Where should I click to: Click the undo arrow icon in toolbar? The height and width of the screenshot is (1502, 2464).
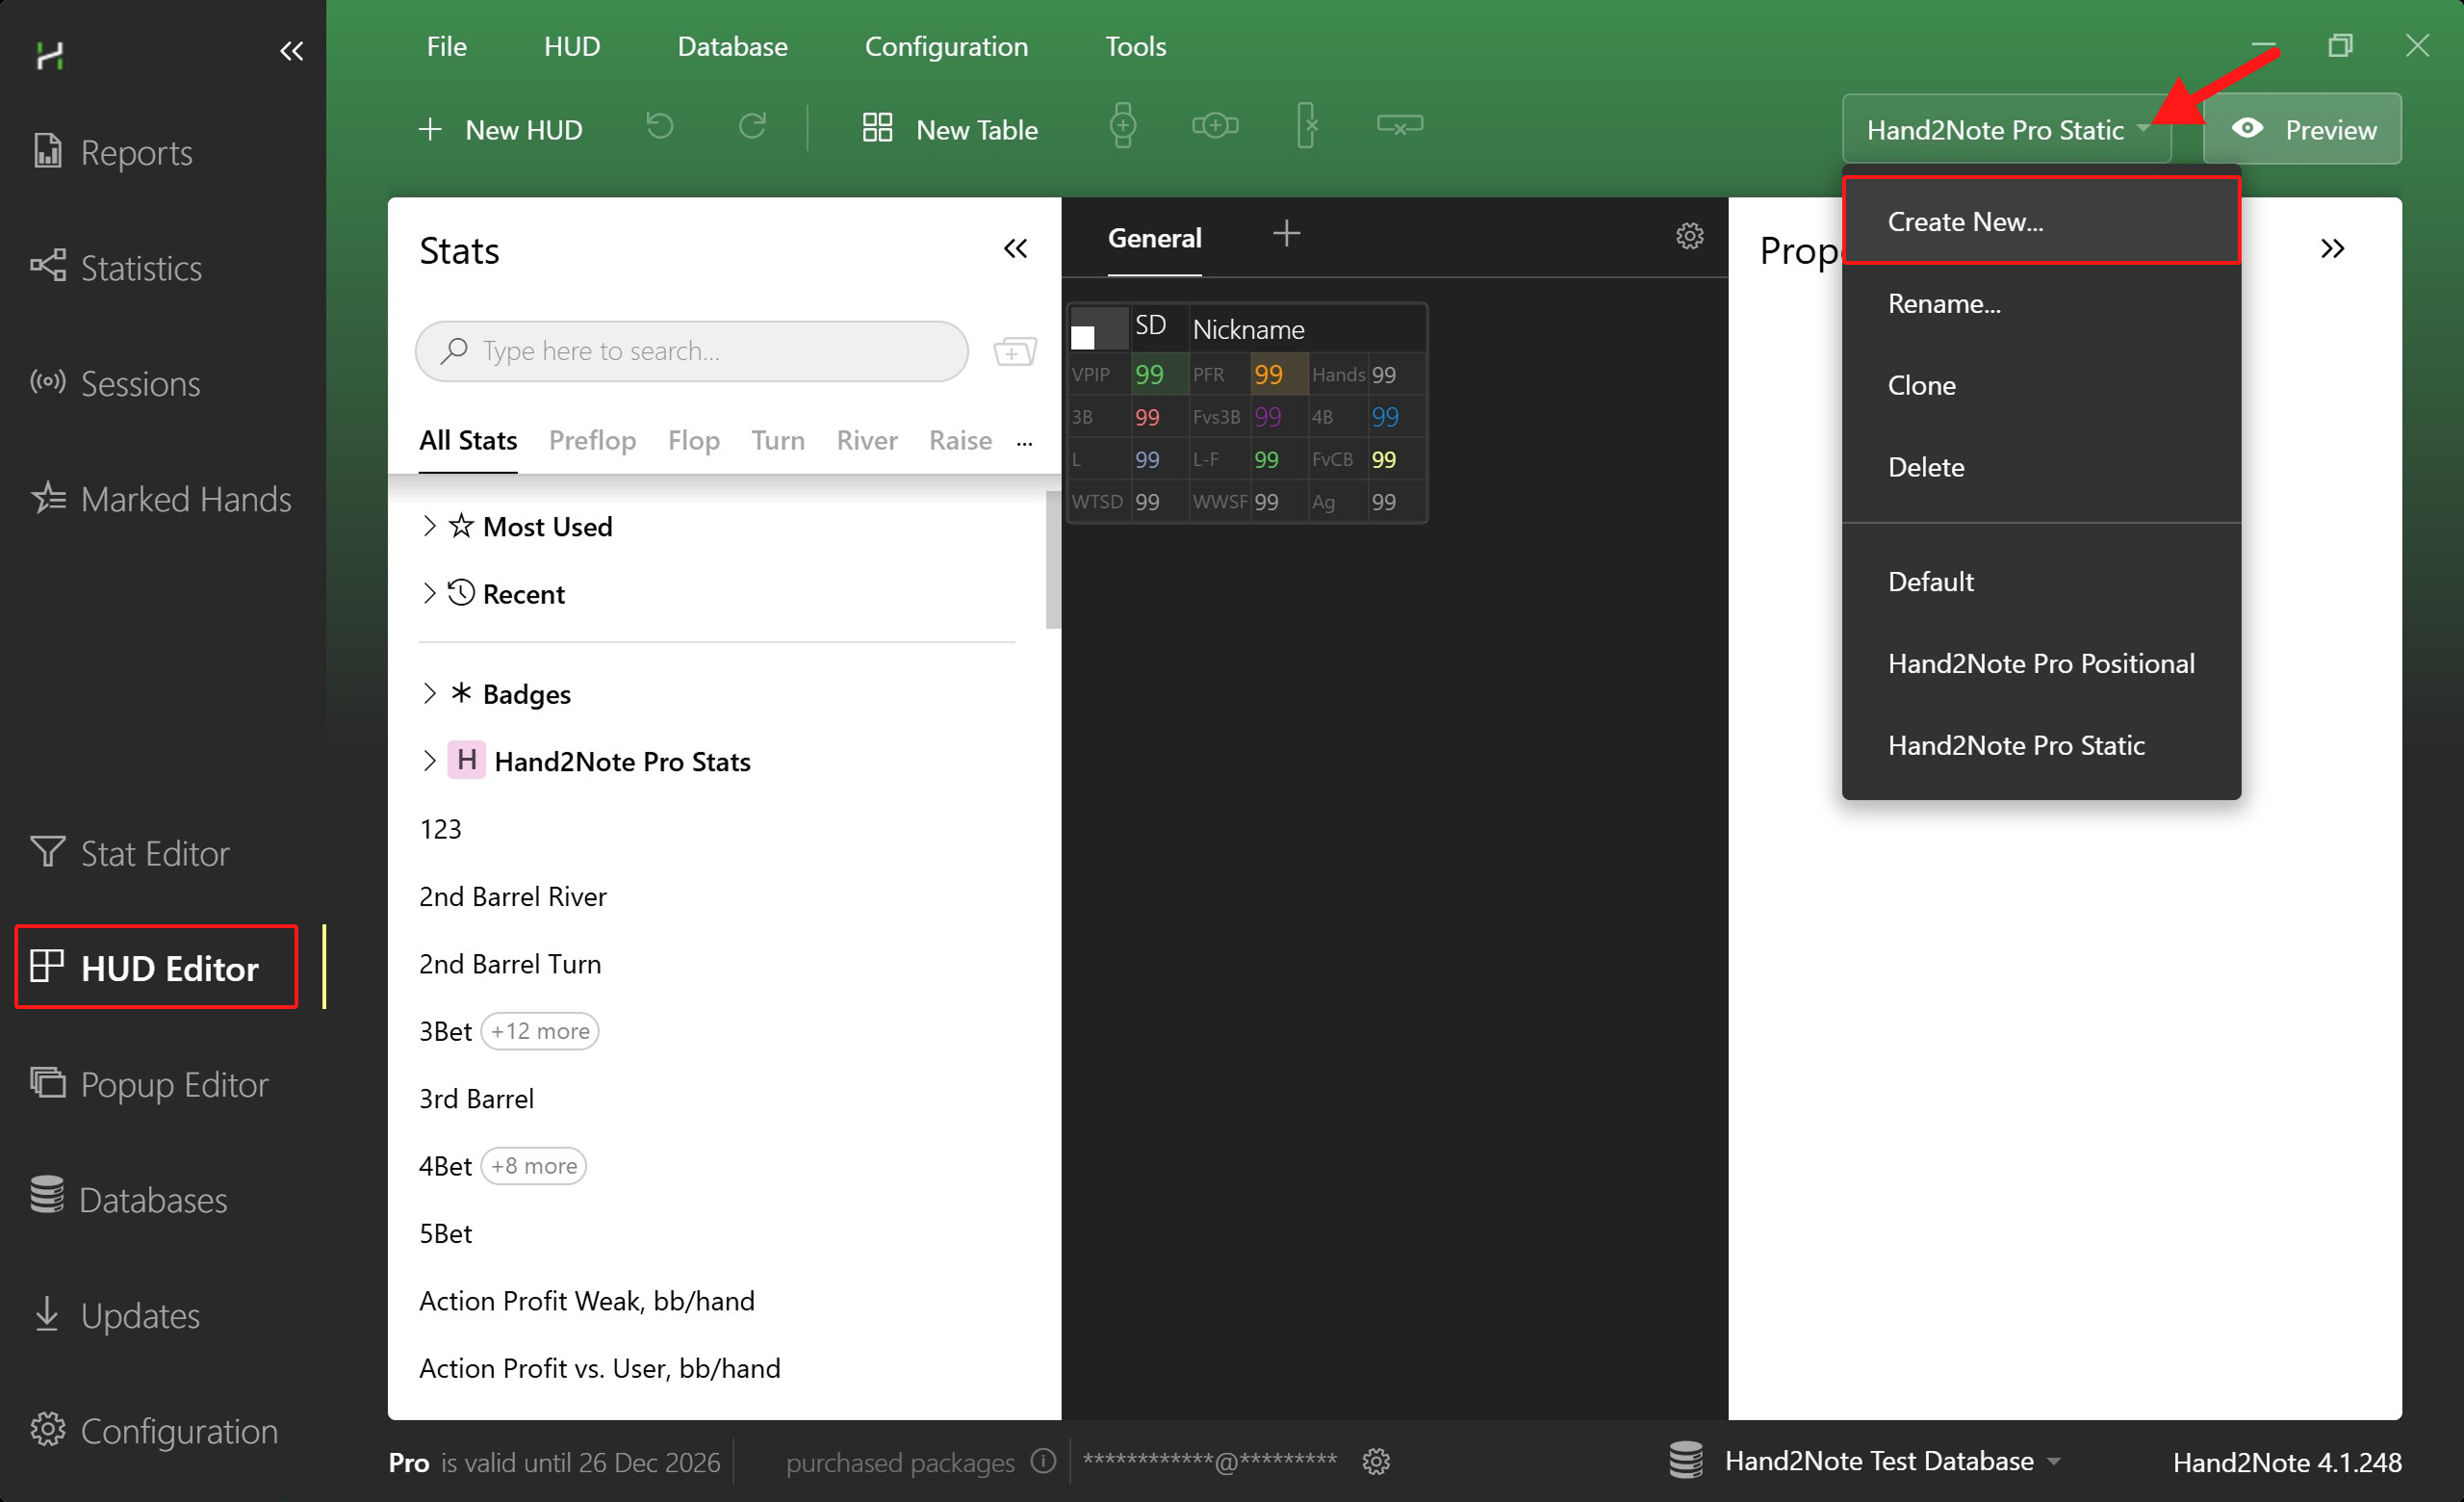click(660, 127)
